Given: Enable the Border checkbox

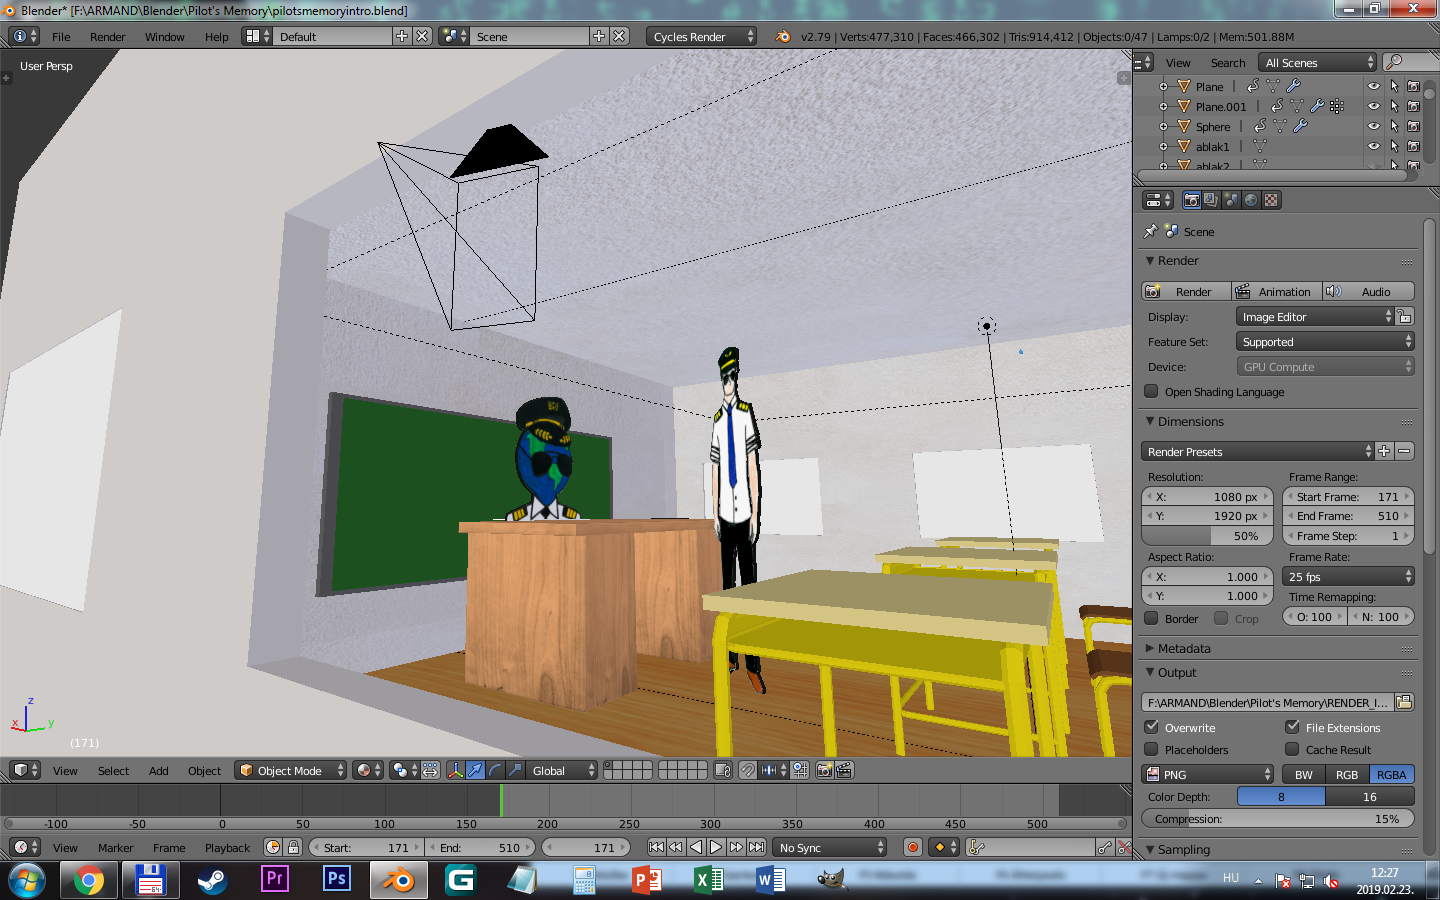Looking at the screenshot, I should coord(1151,618).
